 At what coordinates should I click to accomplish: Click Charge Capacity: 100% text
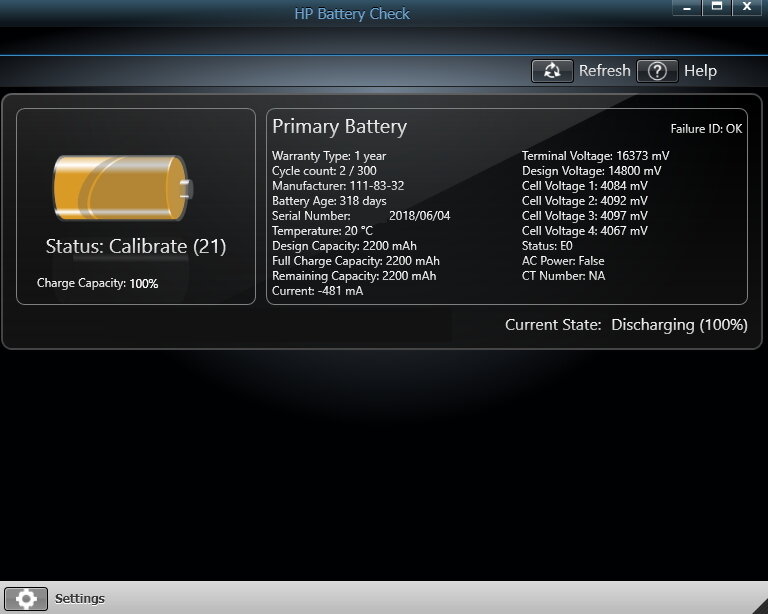(97, 283)
